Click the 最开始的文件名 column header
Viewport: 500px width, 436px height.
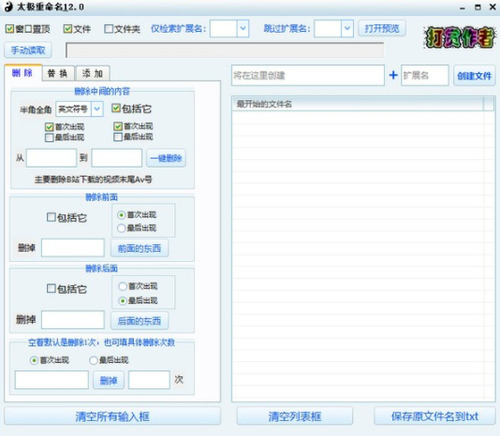coord(357,104)
